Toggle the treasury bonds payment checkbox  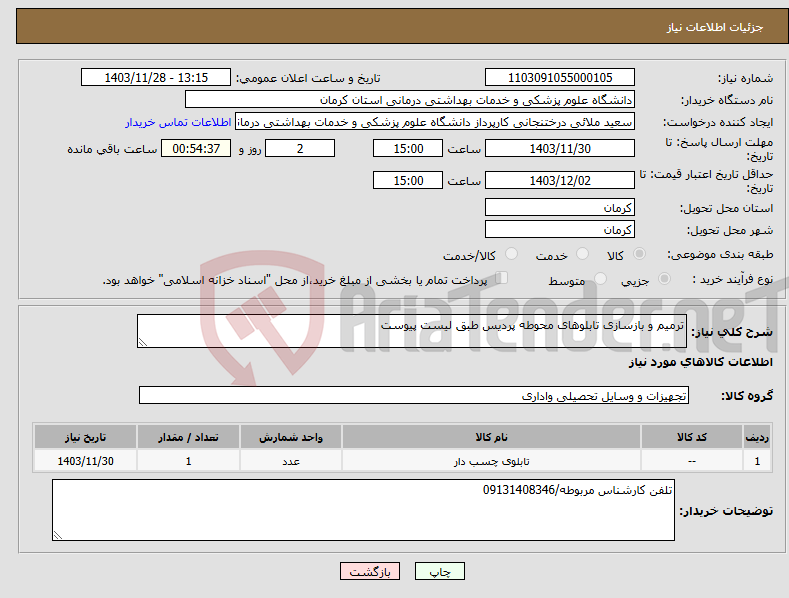pyautogui.click(x=501, y=278)
